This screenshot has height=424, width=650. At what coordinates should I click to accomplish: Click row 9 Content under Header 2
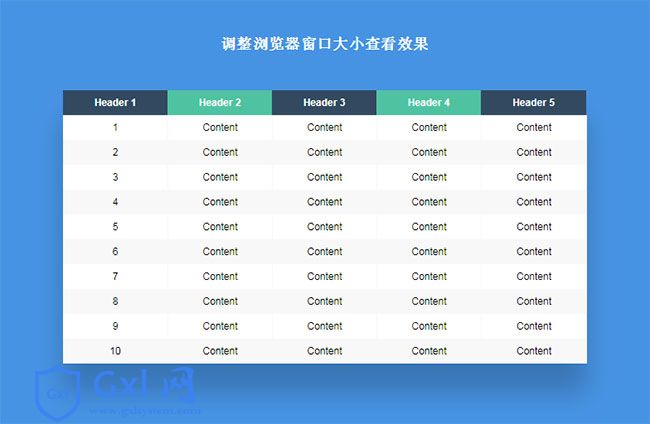point(220,326)
